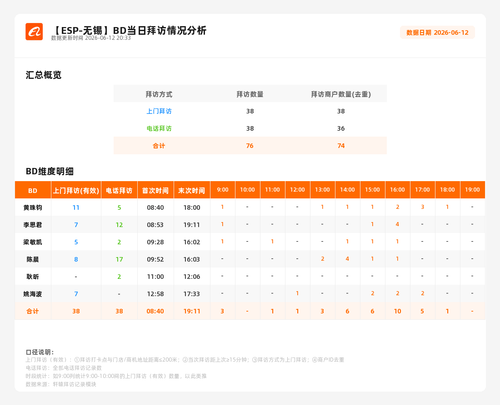Click the first visit time 12:58
This screenshot has width=500, height=405.
coord(155,294)
